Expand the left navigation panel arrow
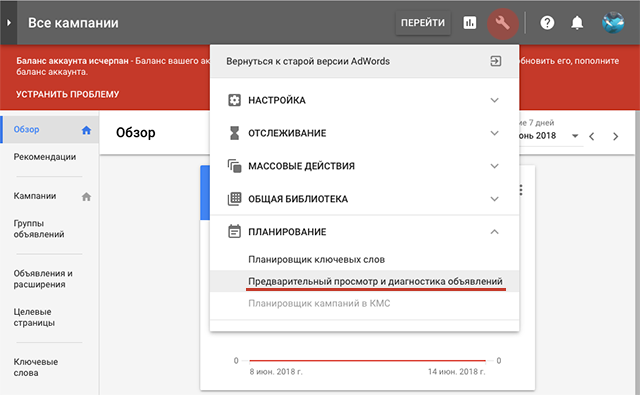The height and width of the screenshot is (395, 640). (9, 22)
